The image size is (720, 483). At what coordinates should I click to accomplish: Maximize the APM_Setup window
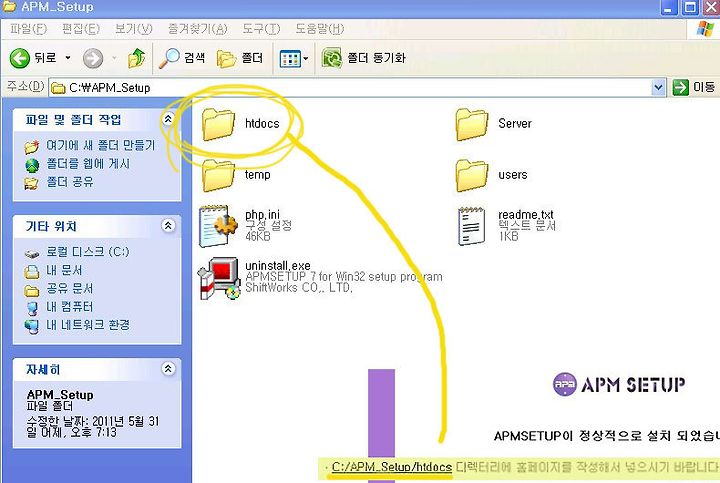click(689, 7)
